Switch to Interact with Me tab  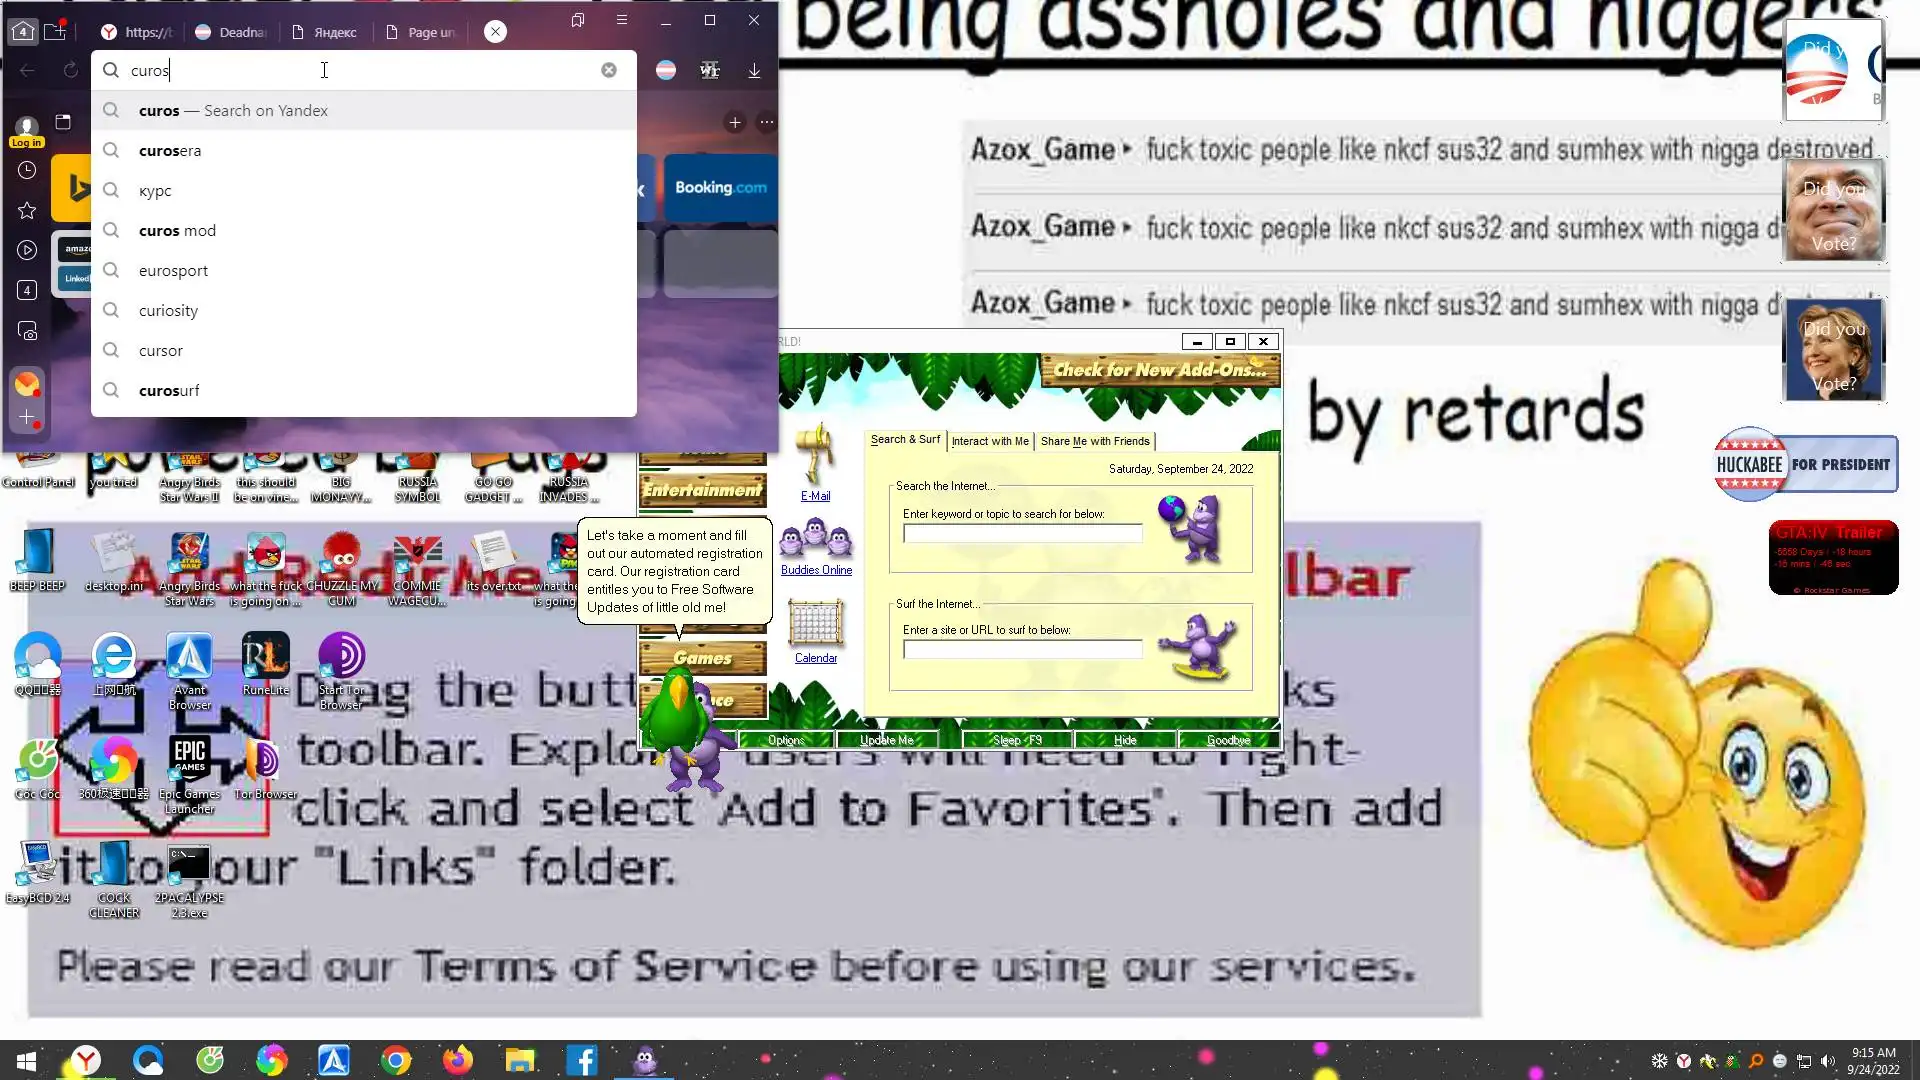pyautogui.click(x=989, y=441)
